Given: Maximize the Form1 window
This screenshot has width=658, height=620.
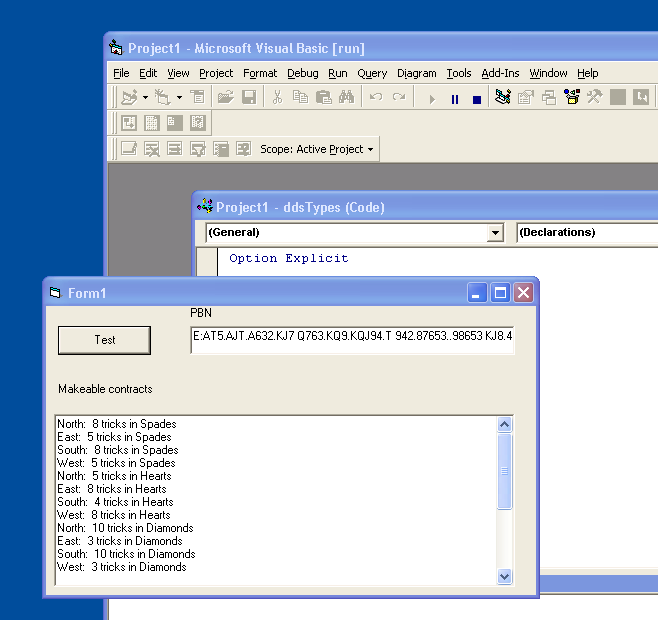Looking at the screenshot, I should pos(500,293).
